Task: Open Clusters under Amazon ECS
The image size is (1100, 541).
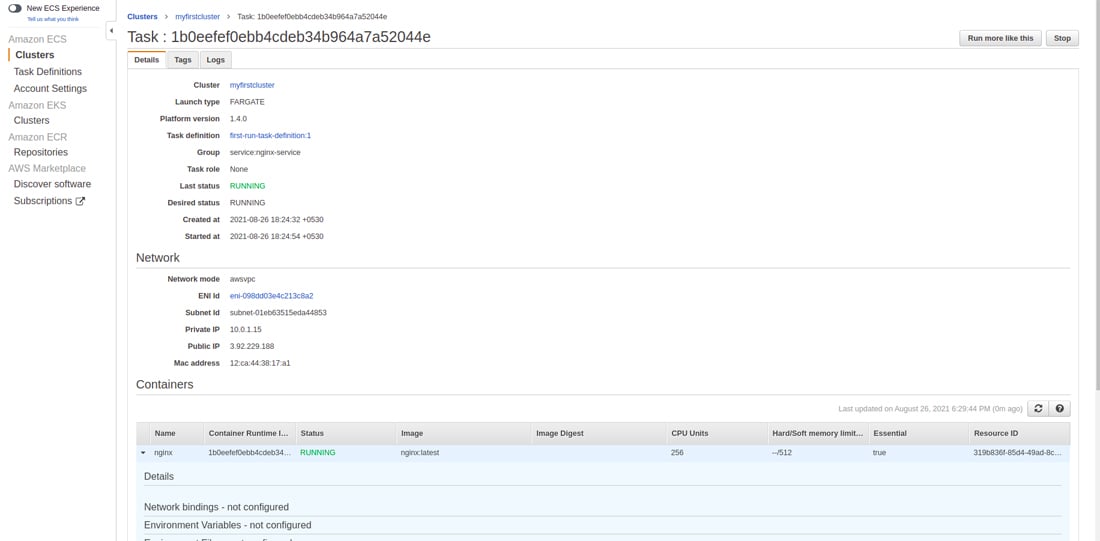Action: click(34, 55)
